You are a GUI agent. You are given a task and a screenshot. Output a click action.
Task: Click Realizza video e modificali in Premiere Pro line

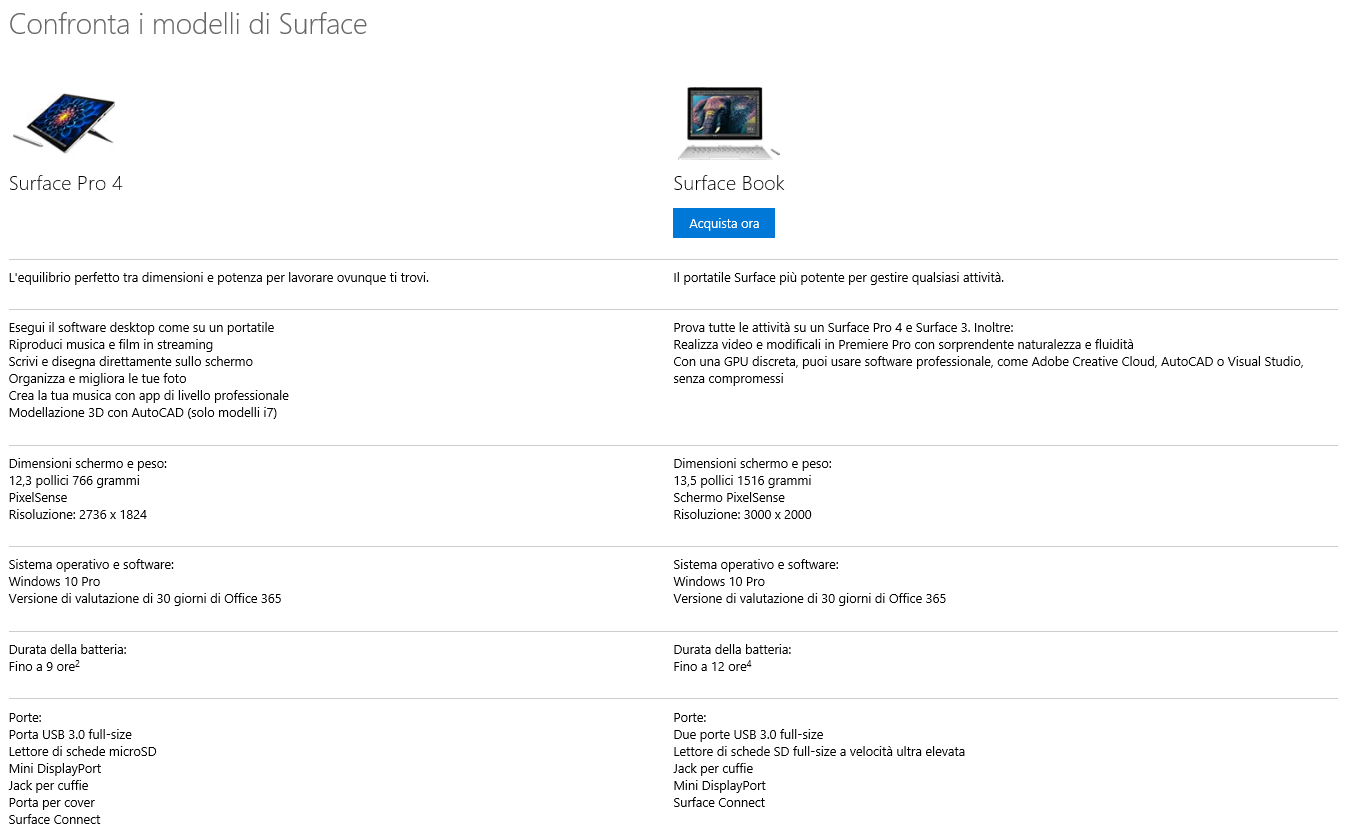pos(903,345)
